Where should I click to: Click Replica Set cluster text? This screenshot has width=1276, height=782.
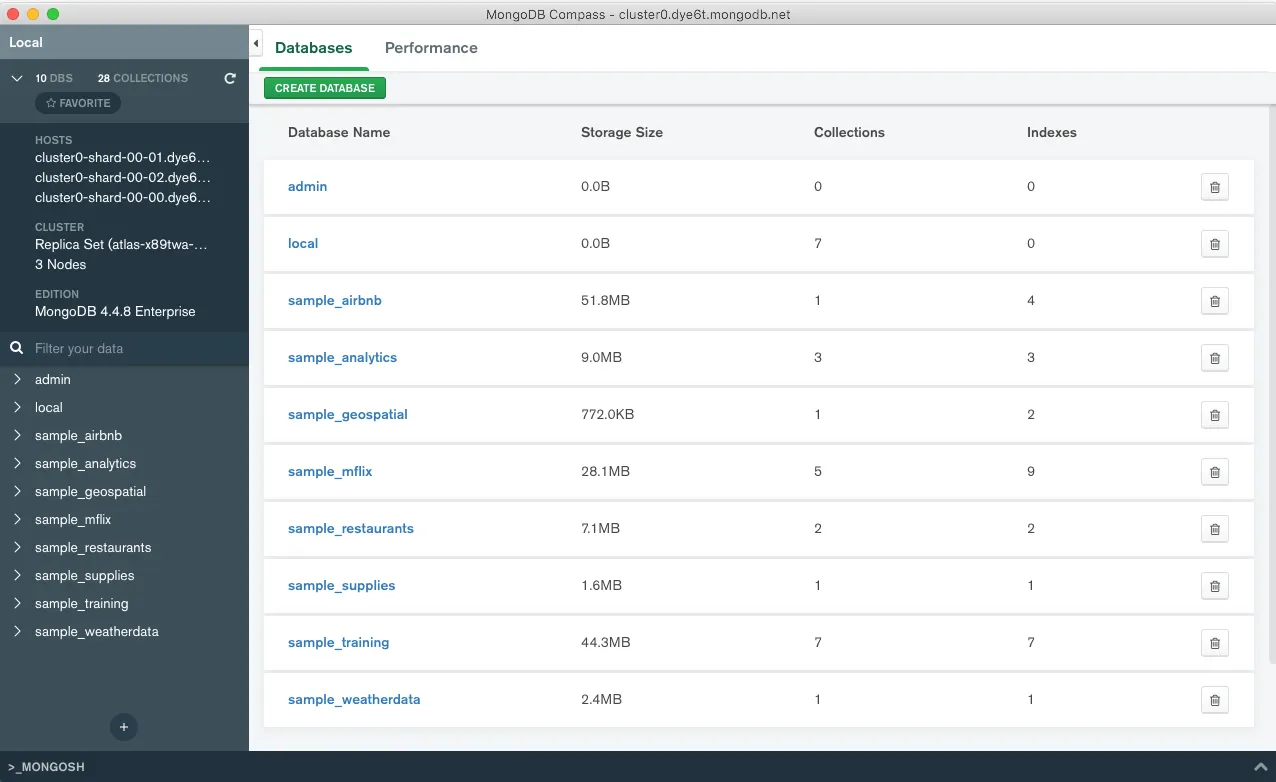click(121, 244)
